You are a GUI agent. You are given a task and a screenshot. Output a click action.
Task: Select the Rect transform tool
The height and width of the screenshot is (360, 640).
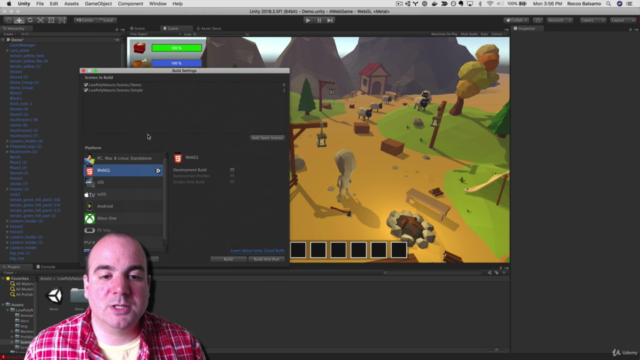[x=51, y=20]
